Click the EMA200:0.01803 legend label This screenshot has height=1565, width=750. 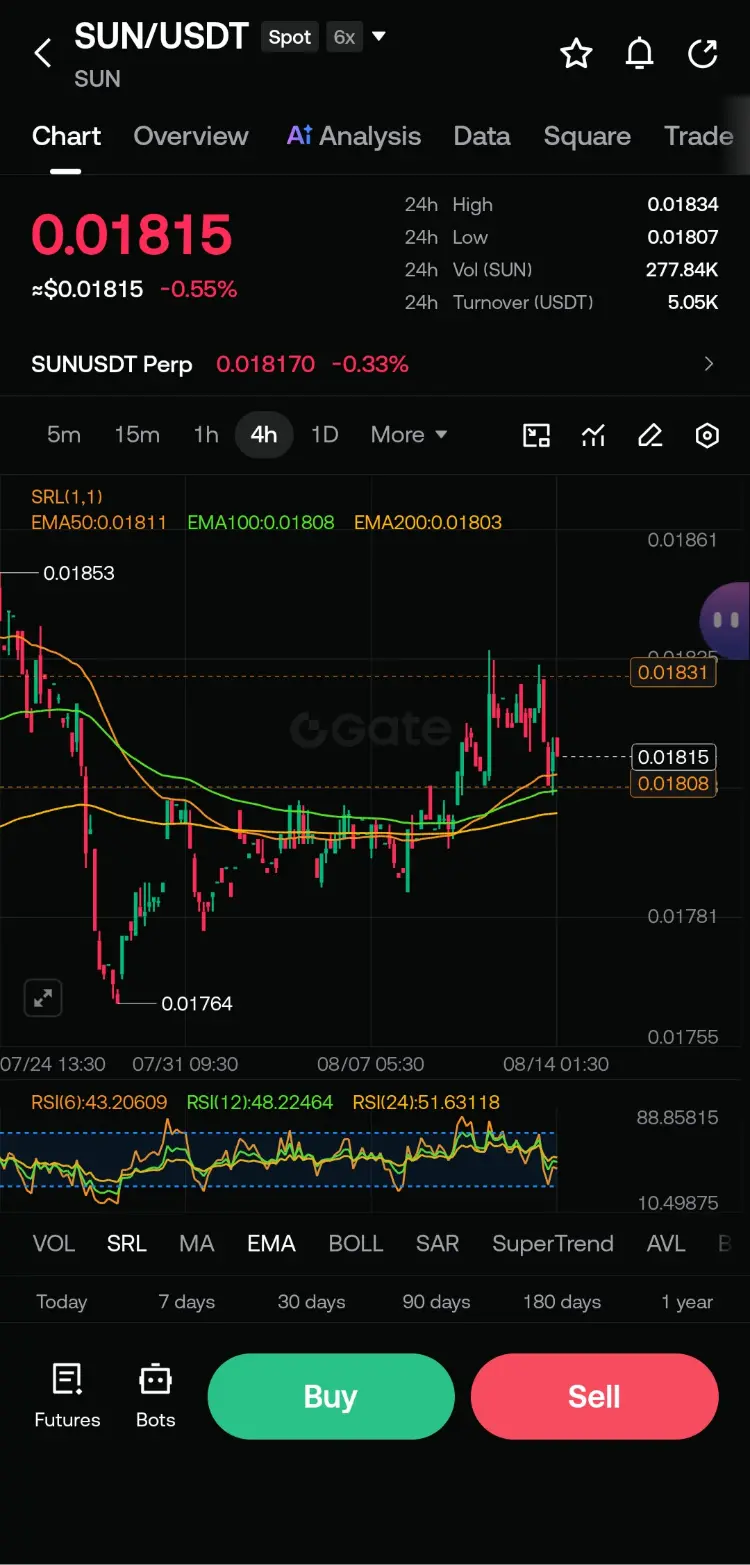tap(428, 522)
